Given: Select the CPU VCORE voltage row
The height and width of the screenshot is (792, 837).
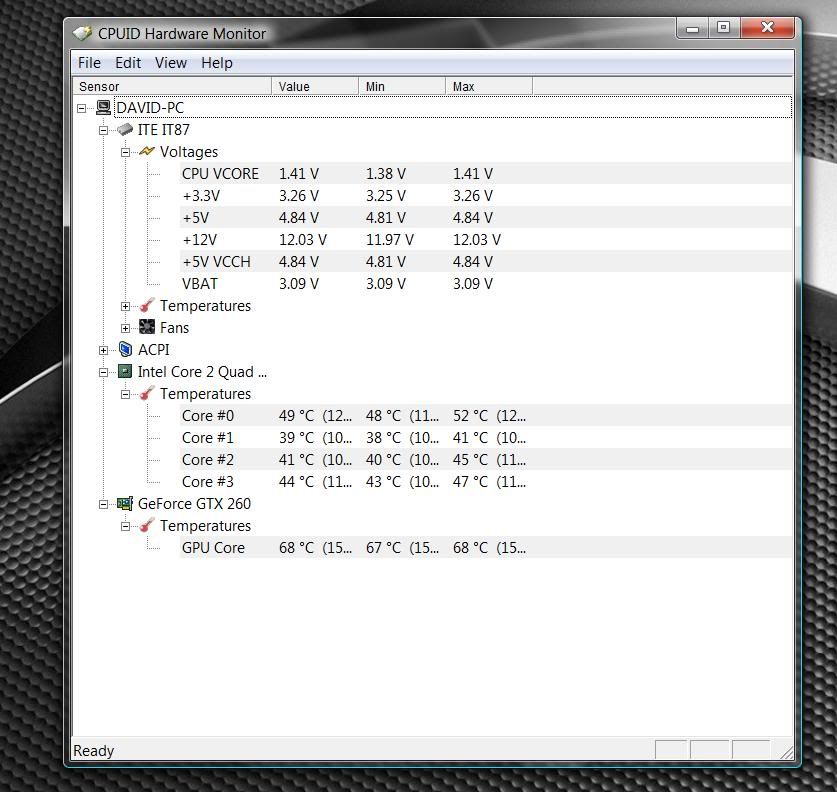Looking at the screenshot, I should (220, 174).
